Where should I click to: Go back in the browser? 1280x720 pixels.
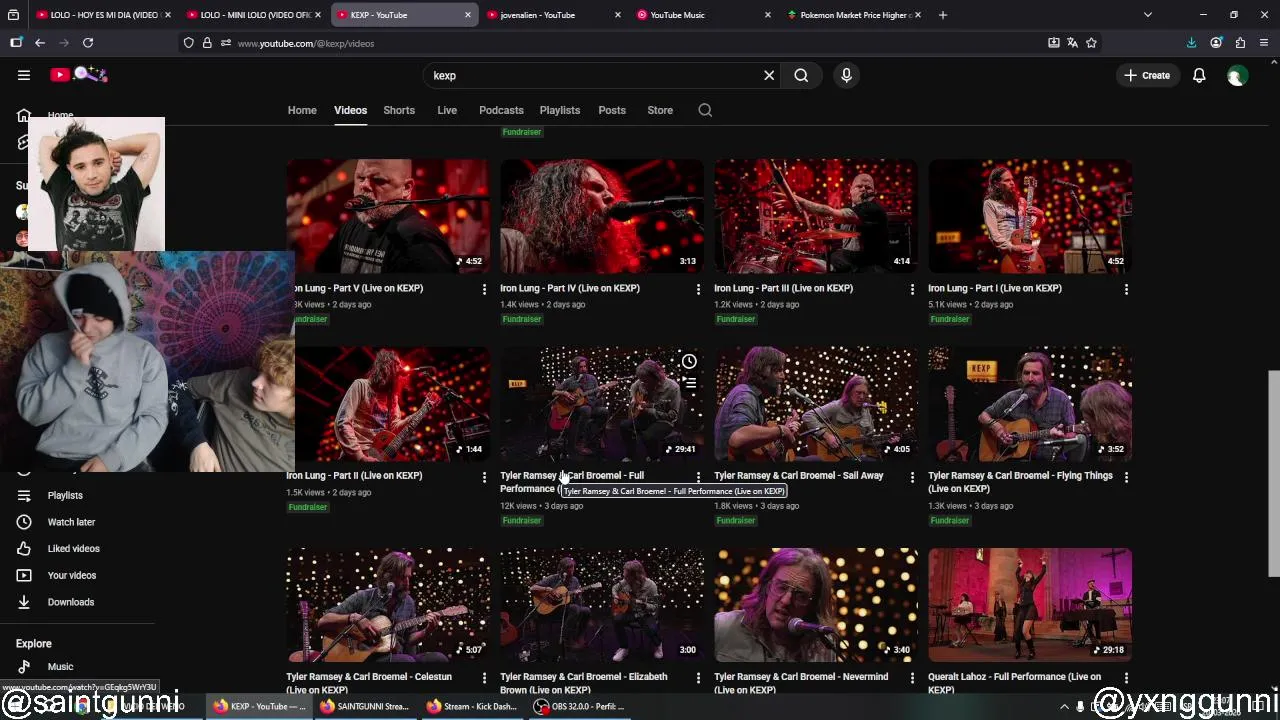(40, 43)
